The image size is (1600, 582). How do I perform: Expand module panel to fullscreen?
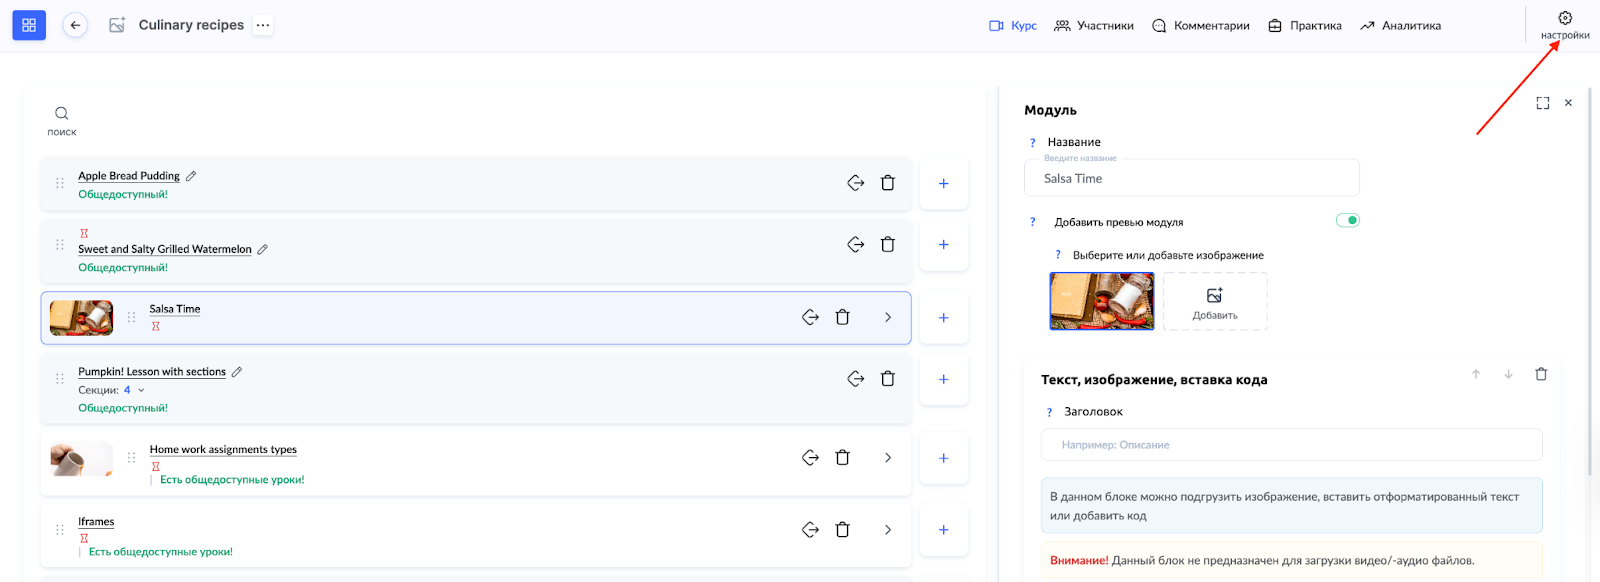(1542, 103)
